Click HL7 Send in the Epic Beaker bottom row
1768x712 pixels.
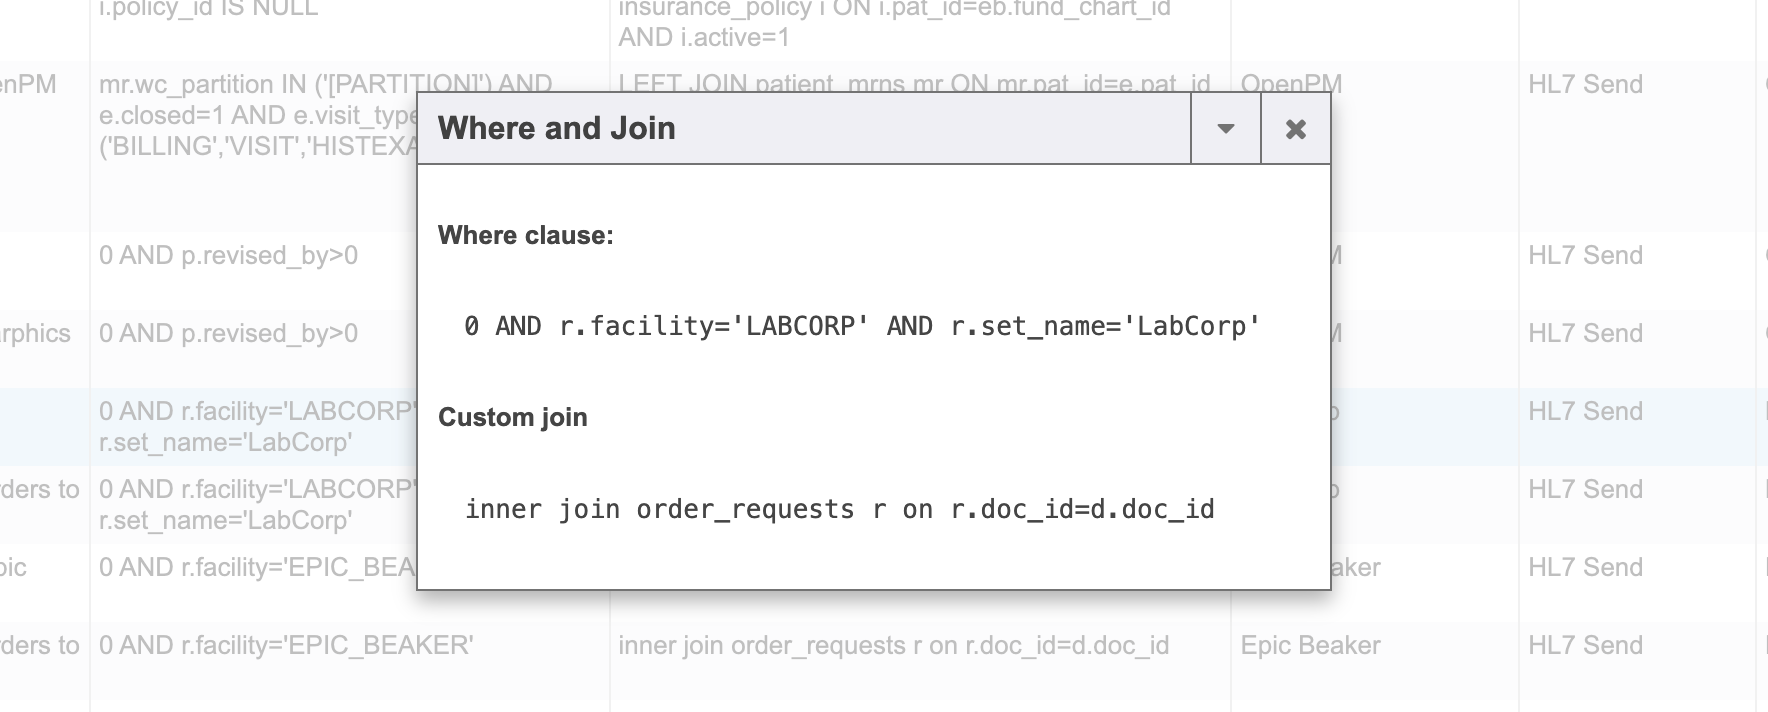[x=1585, y=646]
